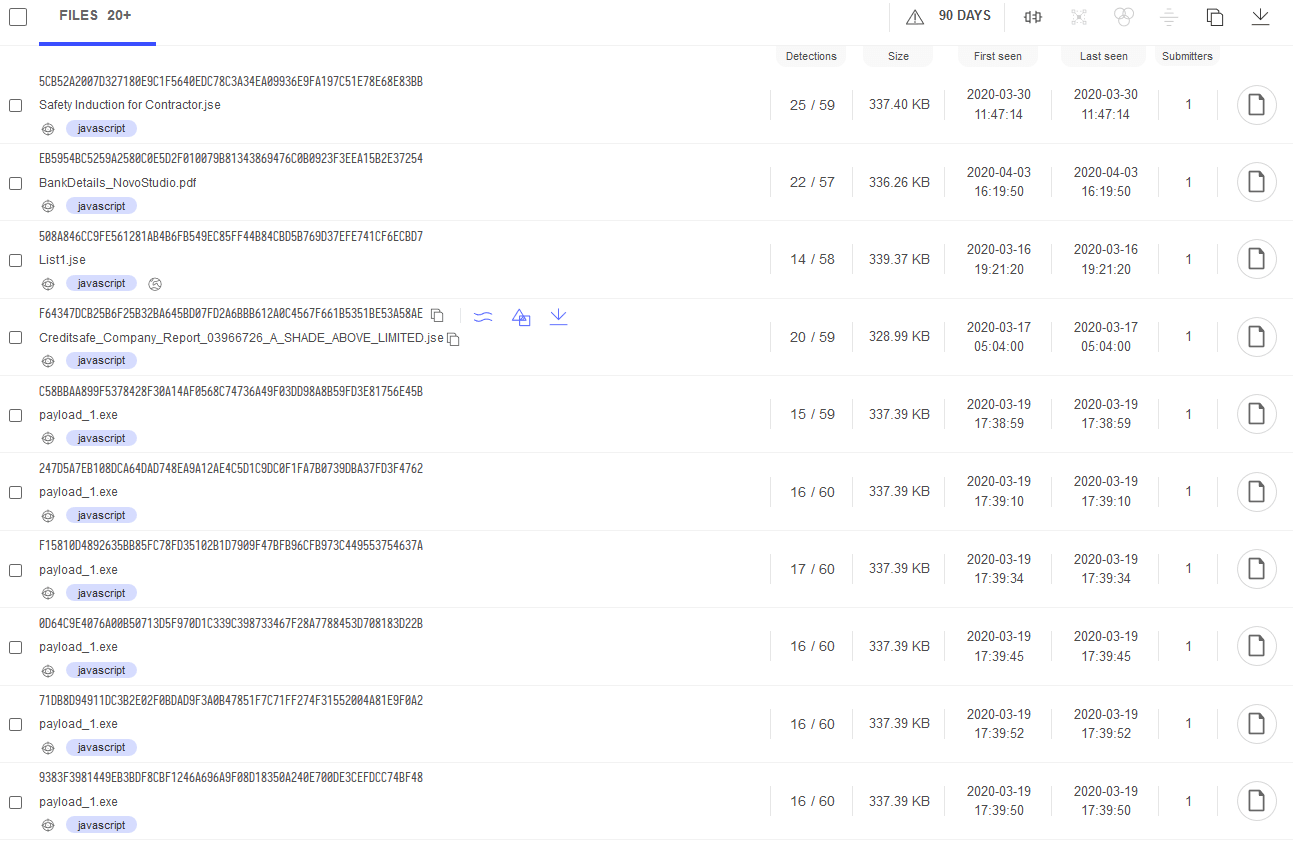The width and height of the screenshot is (1293, 842).
Task: Click the horizontal lines filter icon in toolbar
Action: (x=1169, y=17)
